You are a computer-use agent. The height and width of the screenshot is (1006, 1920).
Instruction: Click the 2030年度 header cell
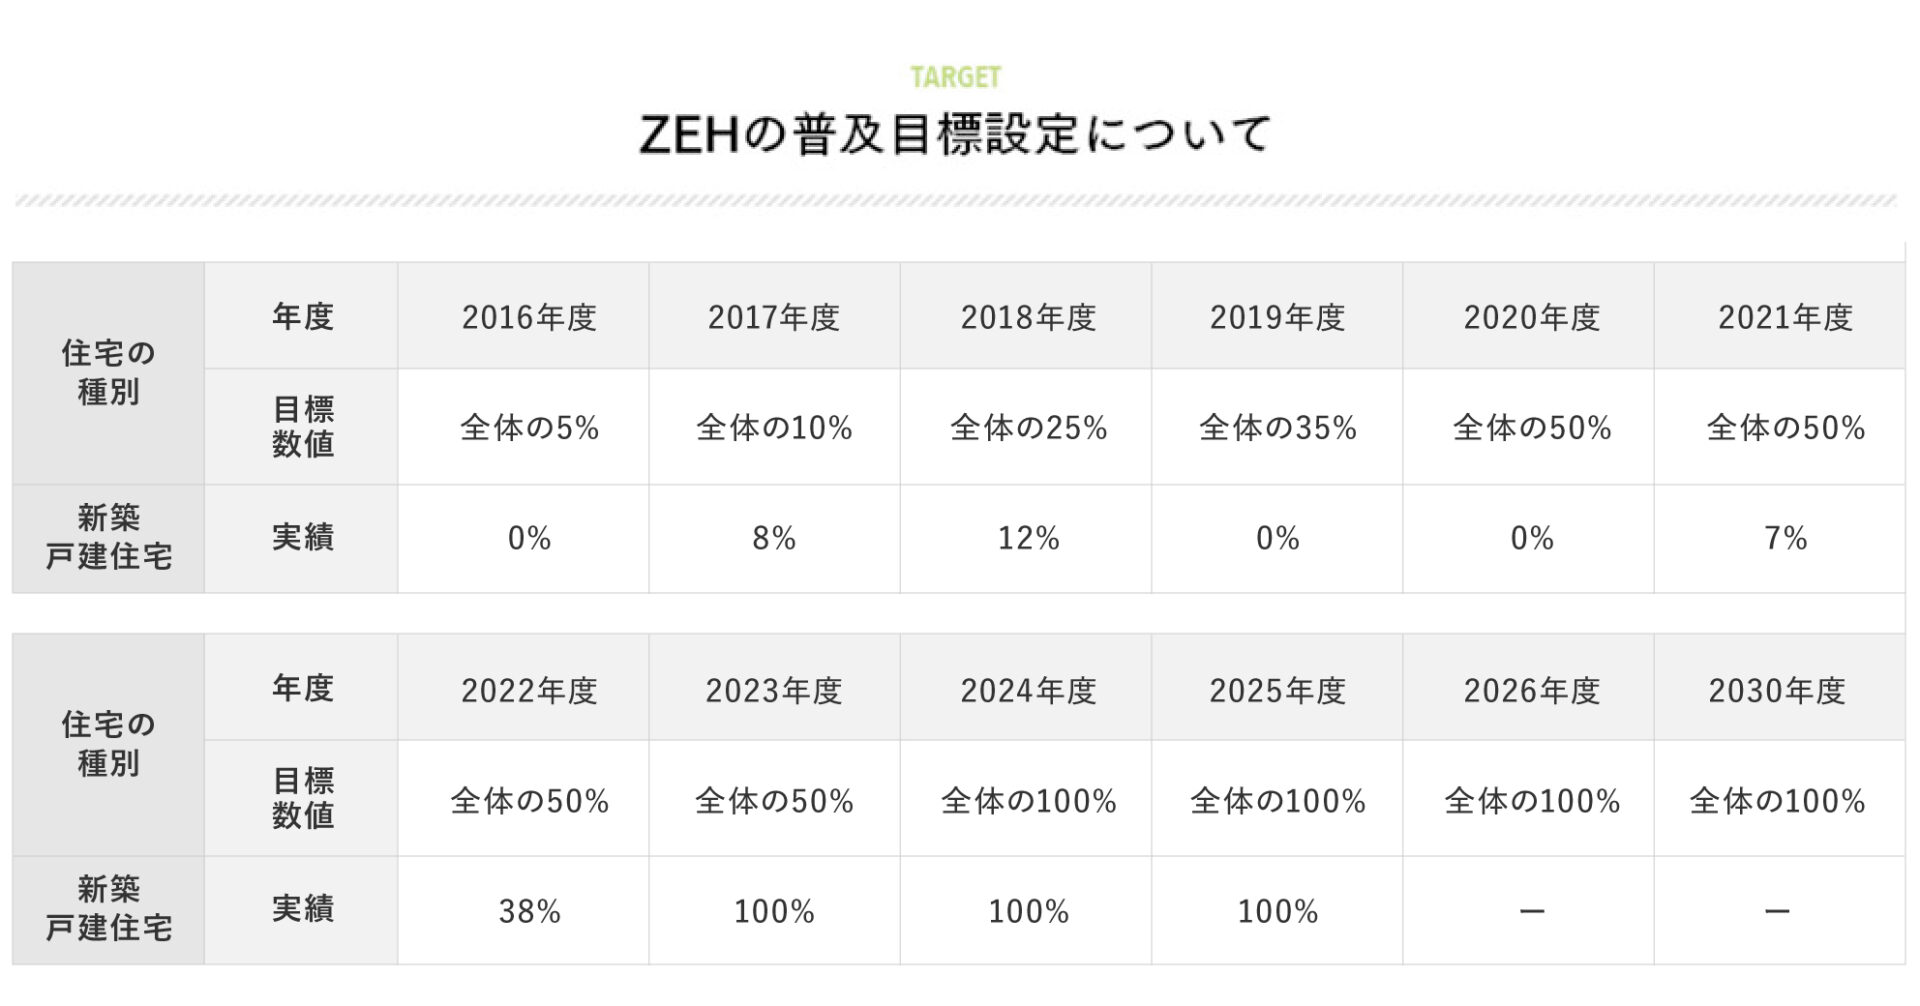1776,690
